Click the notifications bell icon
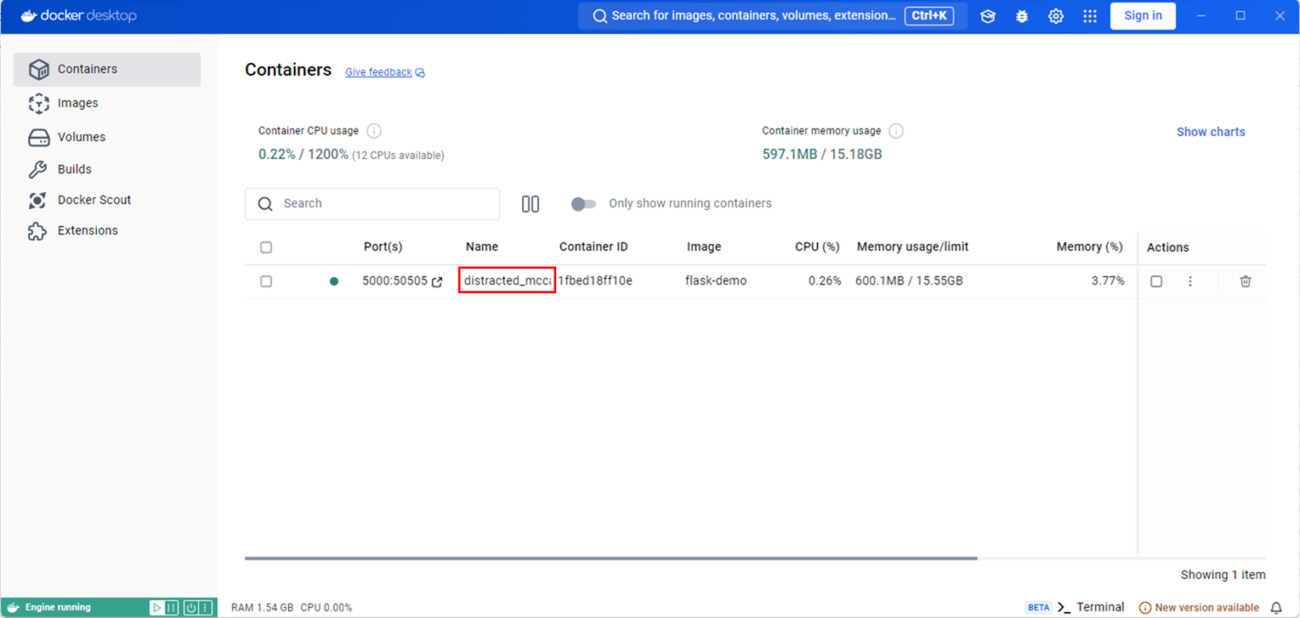This screenshot has height=618, width=1300. tap(1276, 607)
